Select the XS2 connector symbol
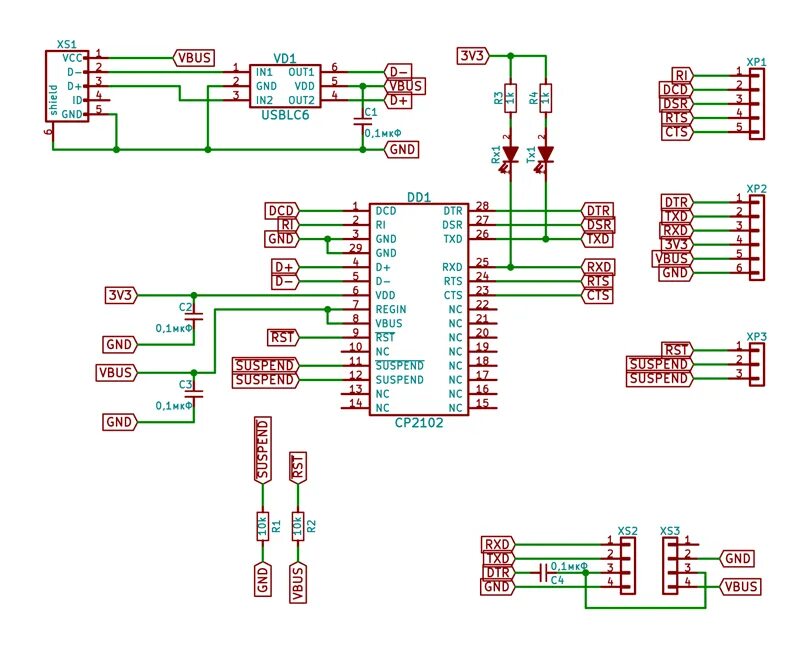This screenshot has height=665, width=800. click(628, 565)
